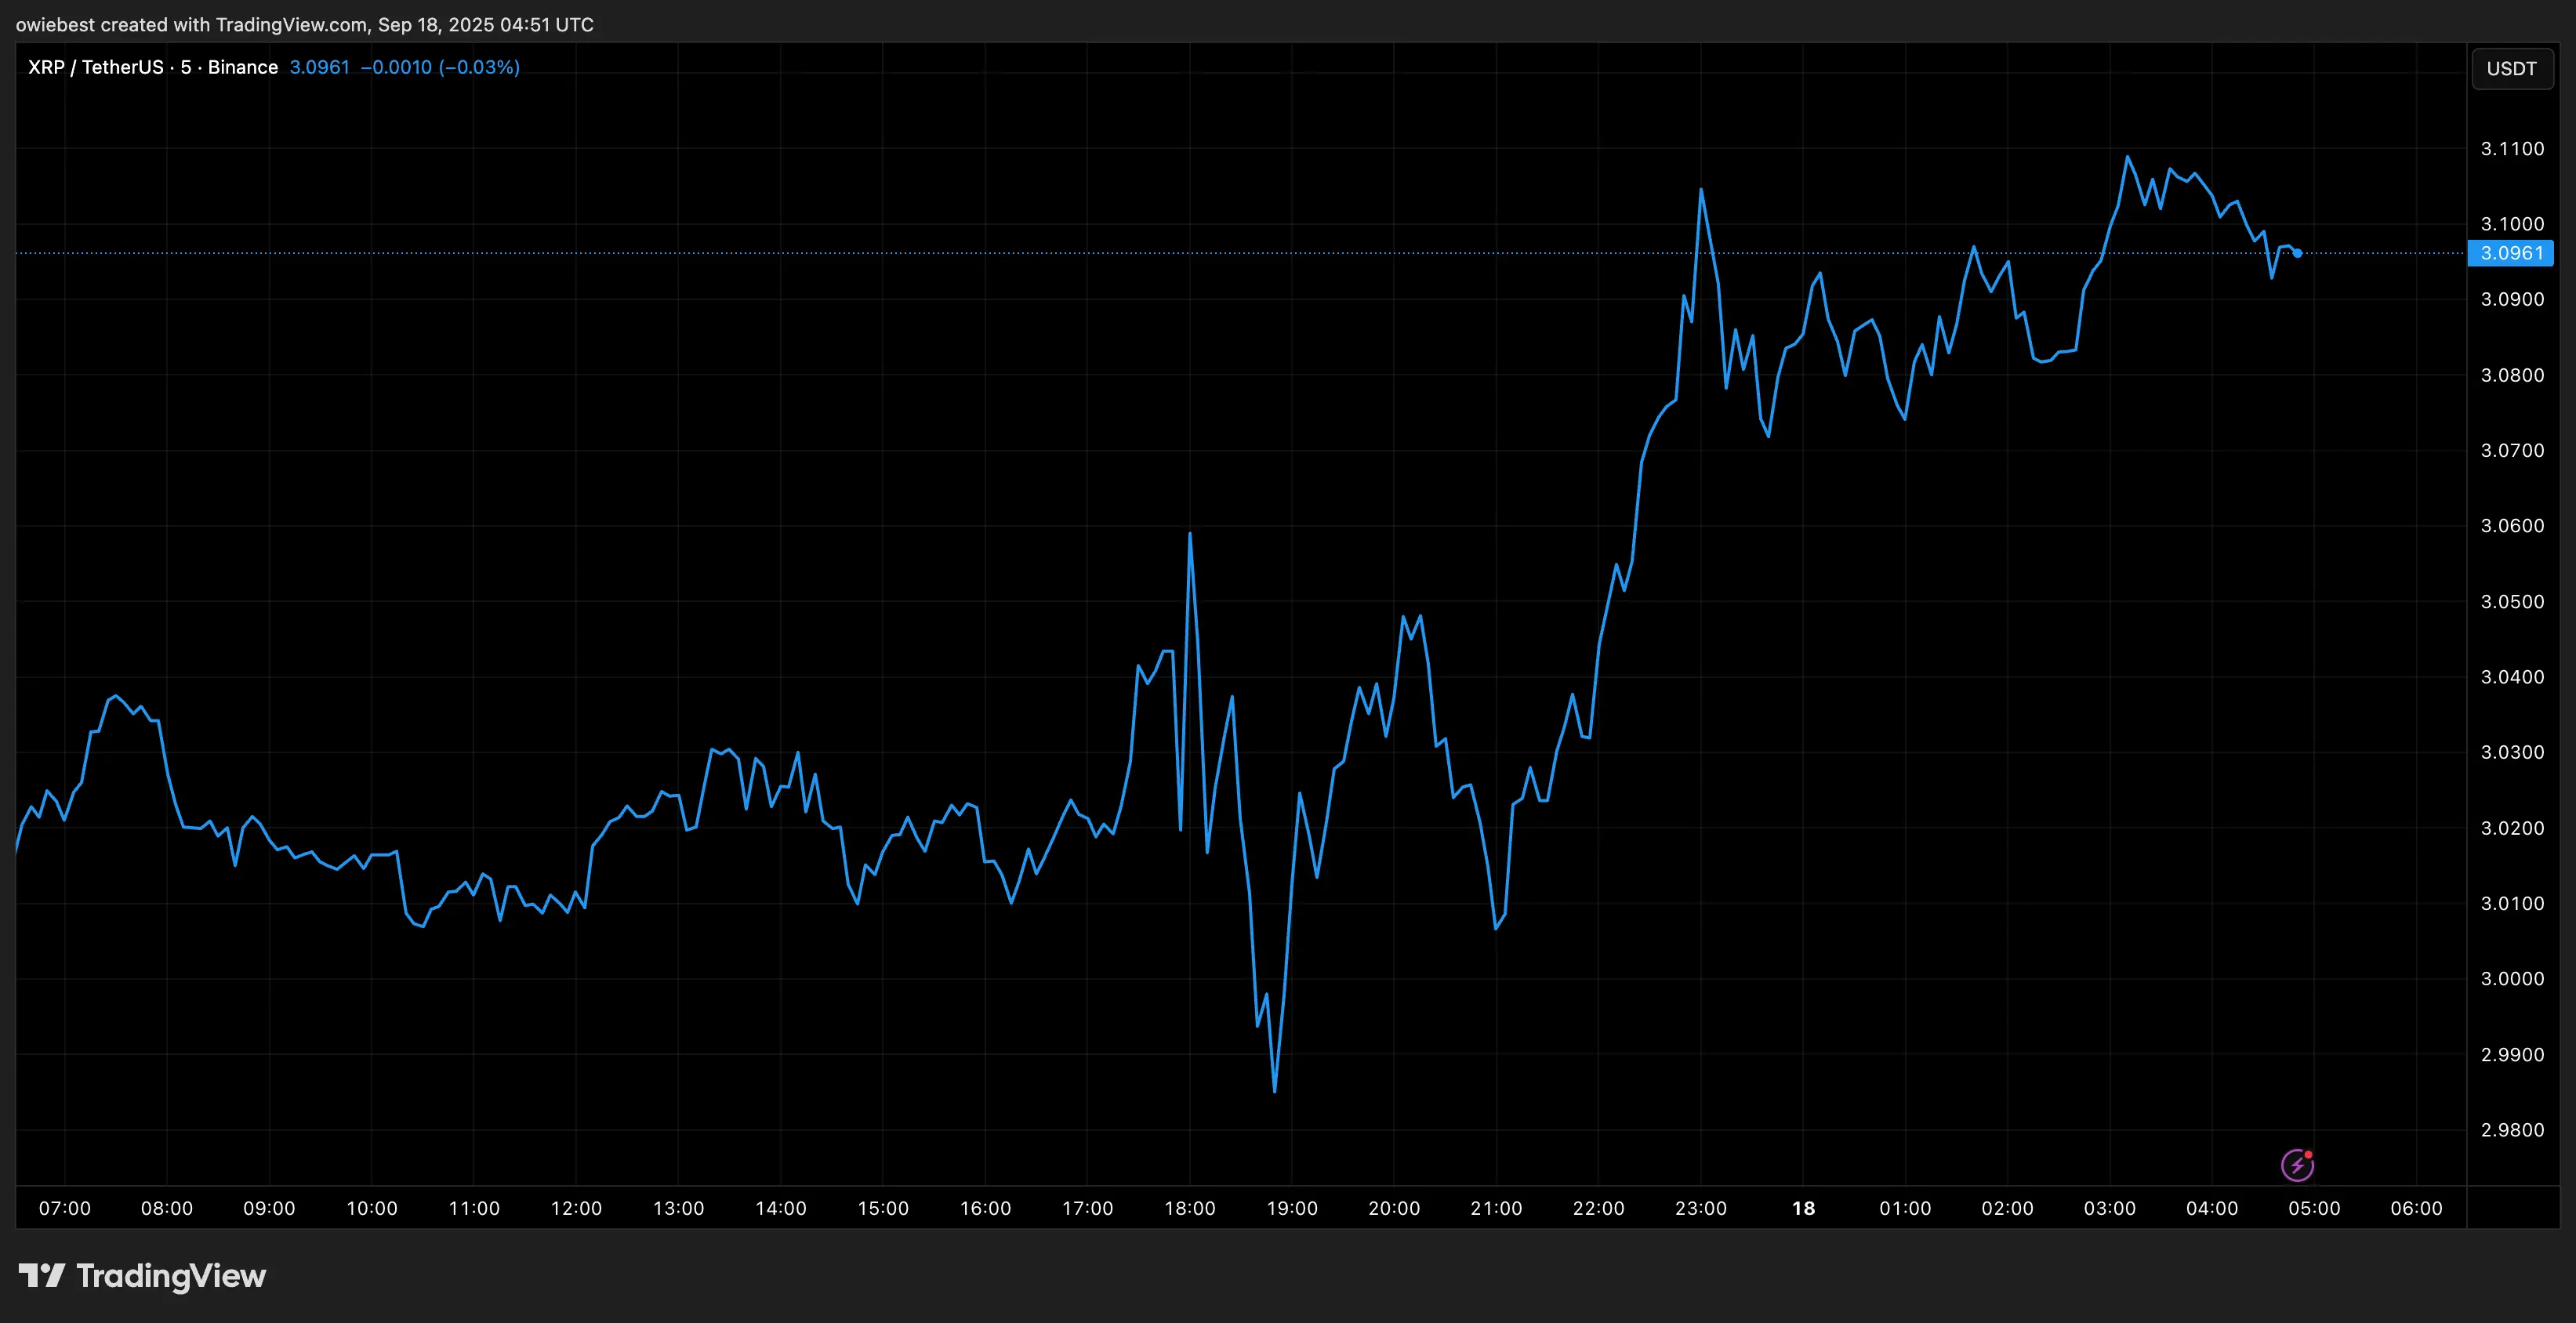The image size is (2576, 1323).
Task: Click the 04:00 time axis label
Action: pyautogui.click(x=2212, y=1208)
